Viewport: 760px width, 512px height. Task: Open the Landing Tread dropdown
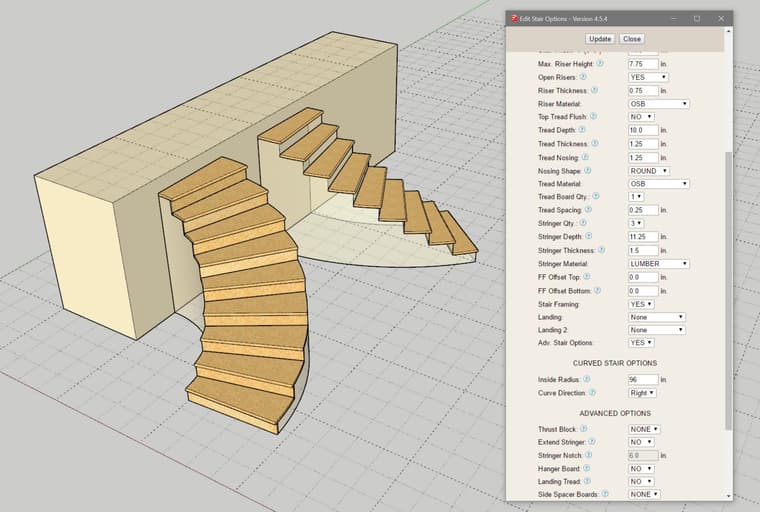click(641, 481)
